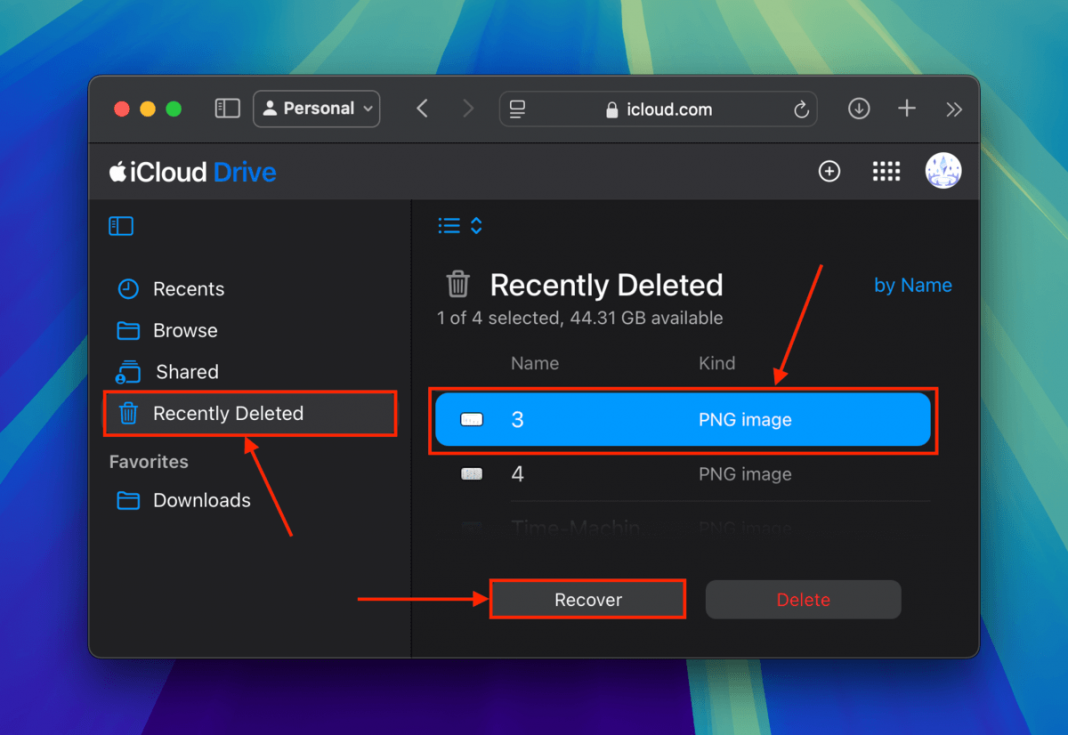Click the Recents clock icon

[x=128, y=289]
